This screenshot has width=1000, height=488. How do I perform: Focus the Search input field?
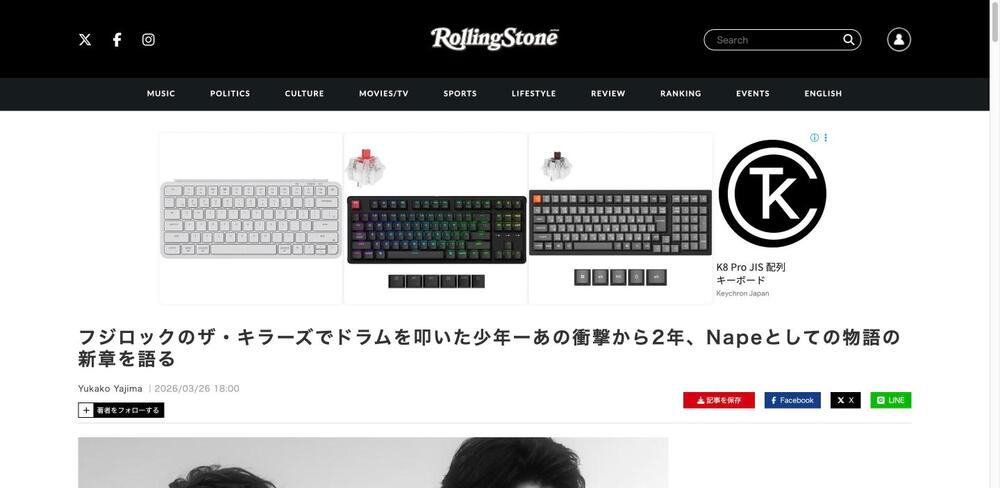point(775,40)
